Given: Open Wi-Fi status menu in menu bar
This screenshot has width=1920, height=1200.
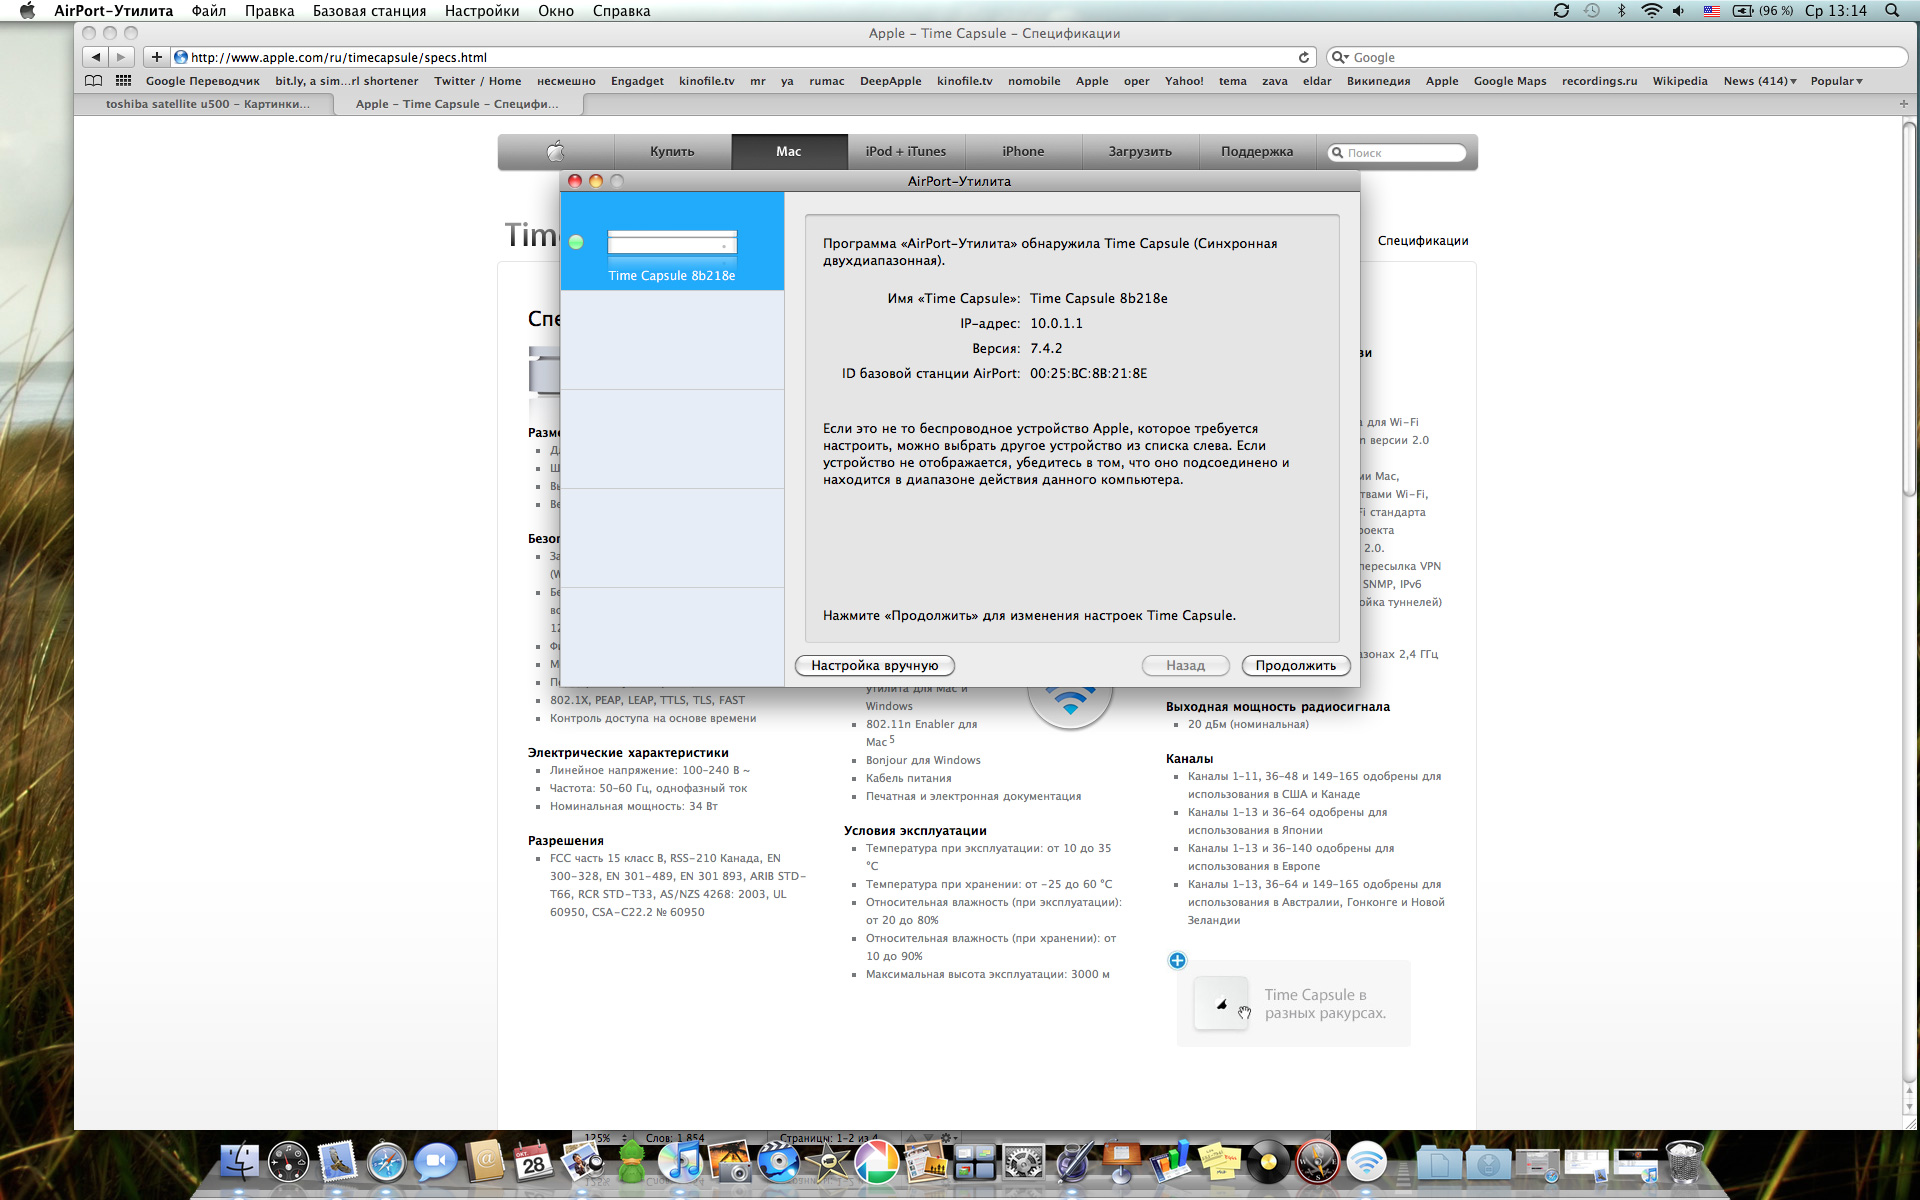Looking at the screenshot, I should pyautogui.click(x=1651, y=10).
